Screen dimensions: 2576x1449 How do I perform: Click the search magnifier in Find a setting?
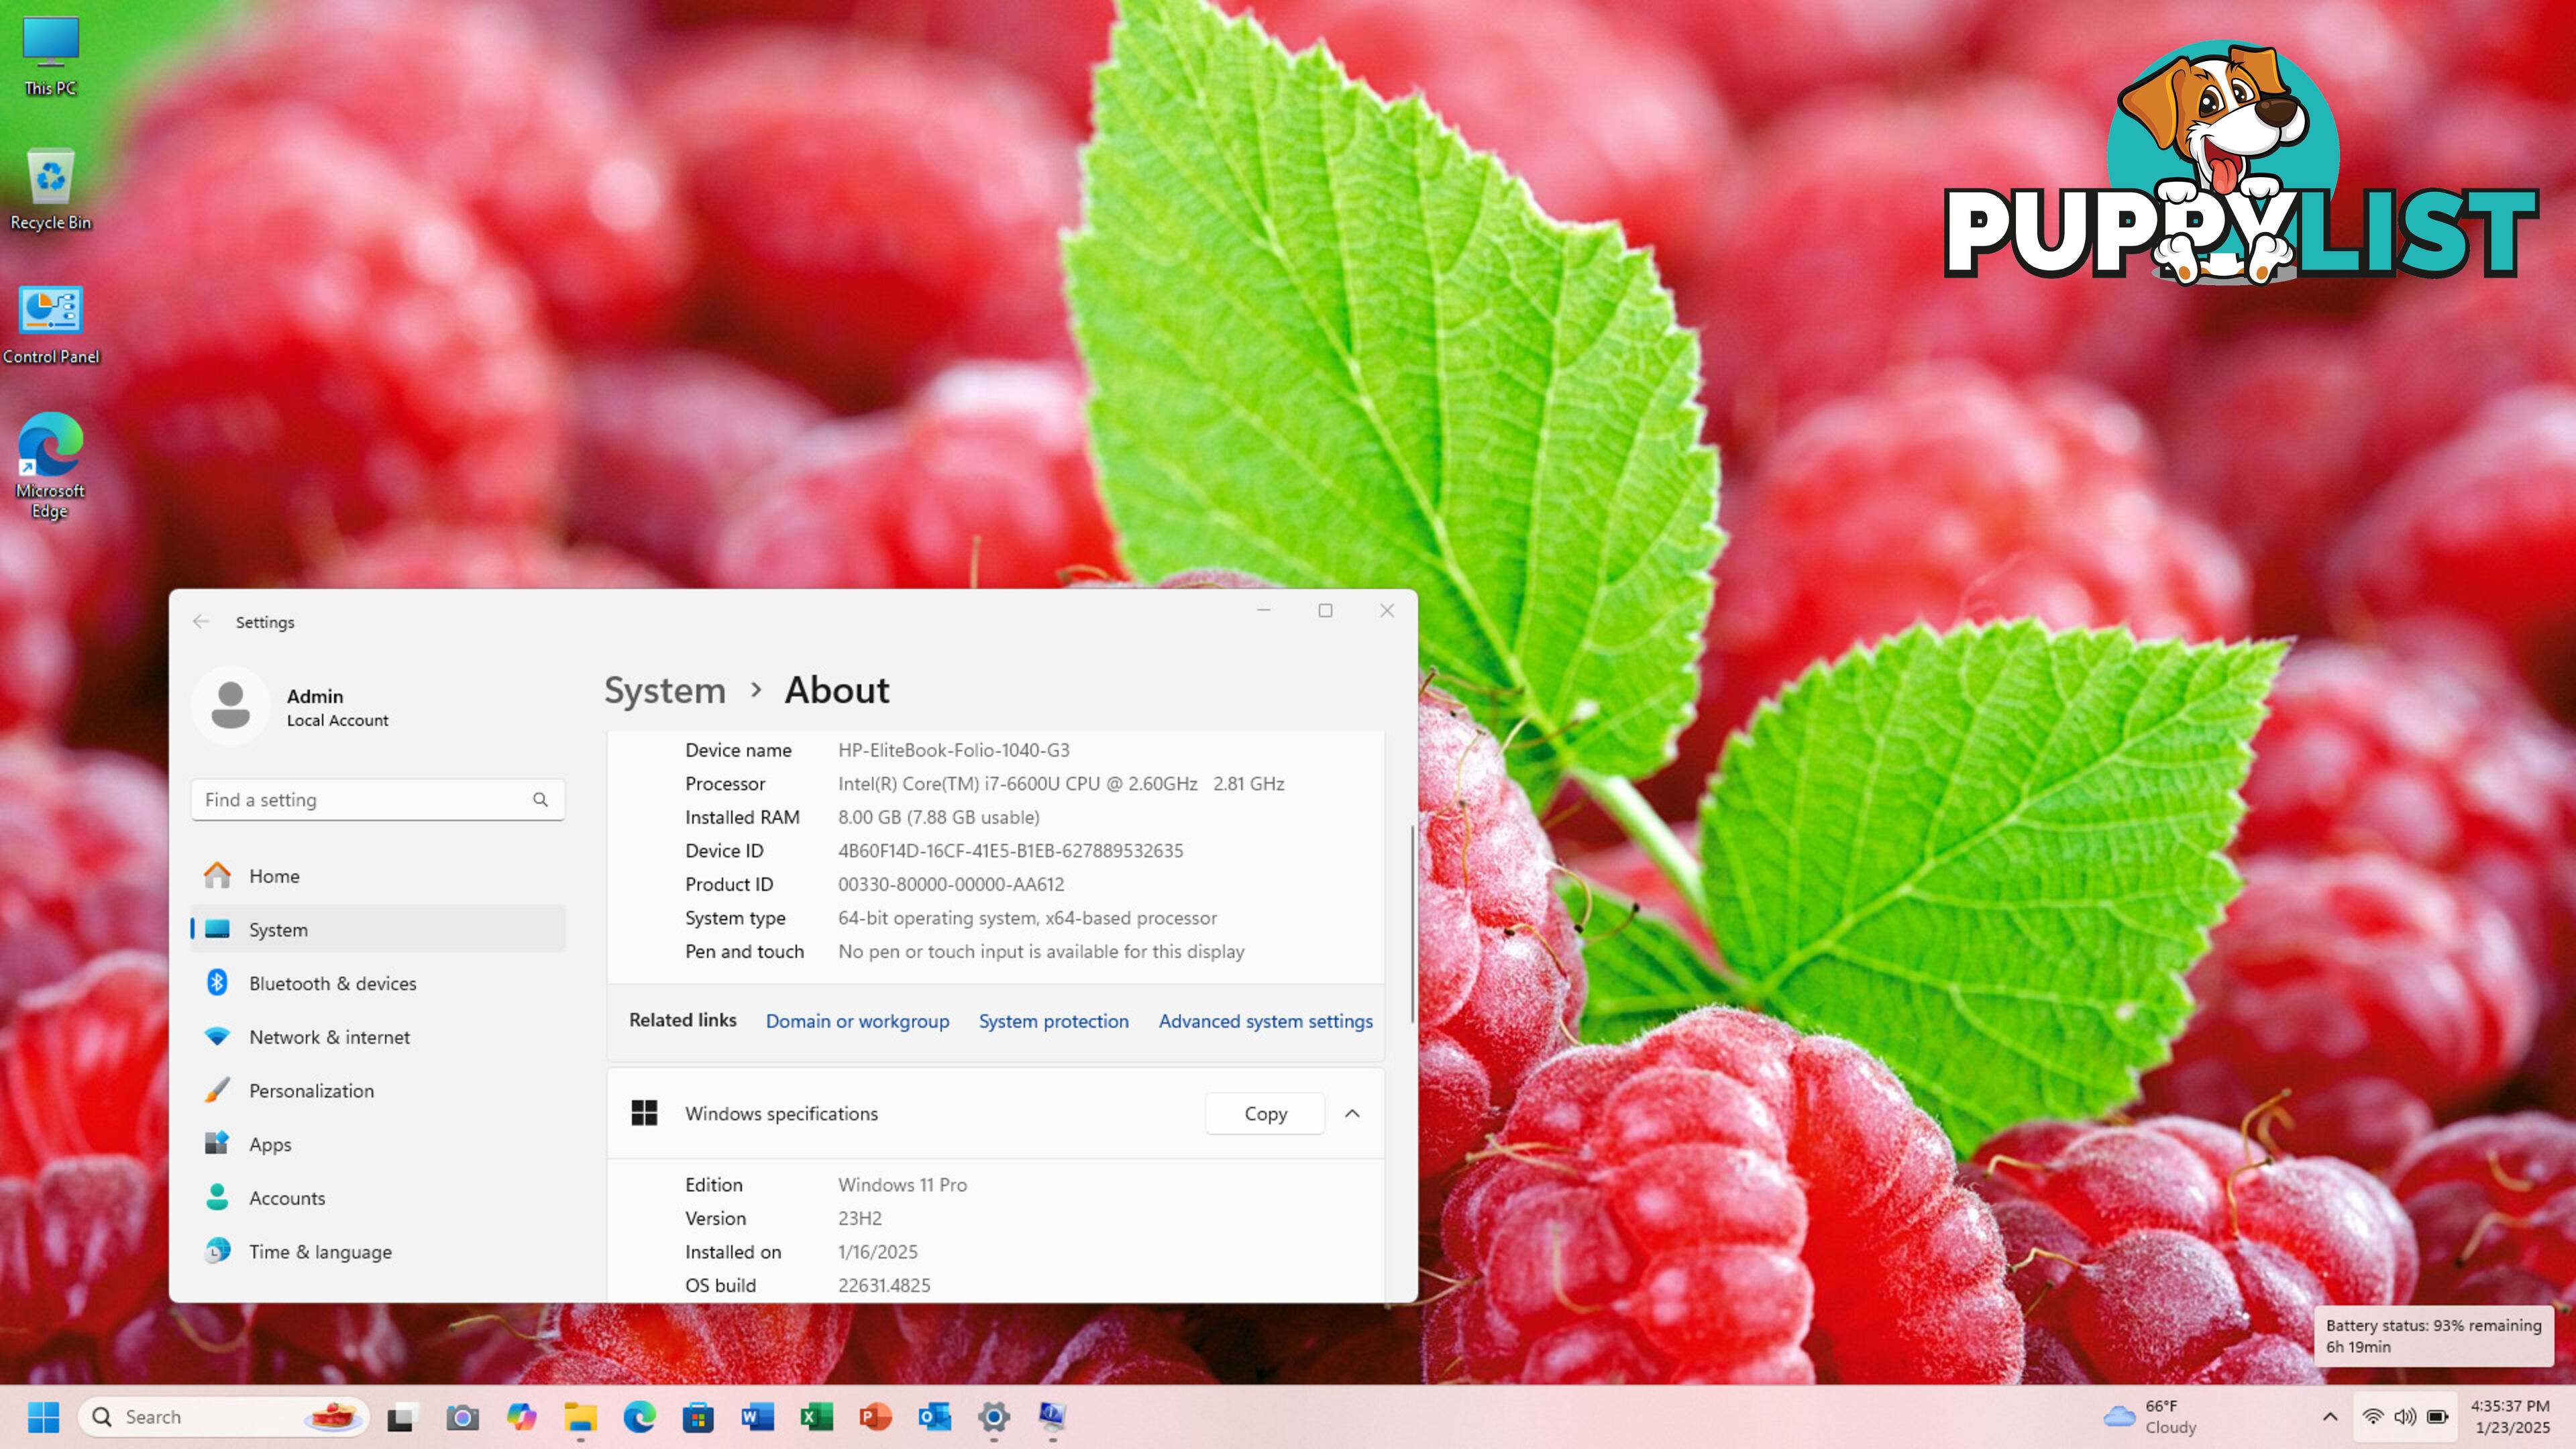pos(540,799)
